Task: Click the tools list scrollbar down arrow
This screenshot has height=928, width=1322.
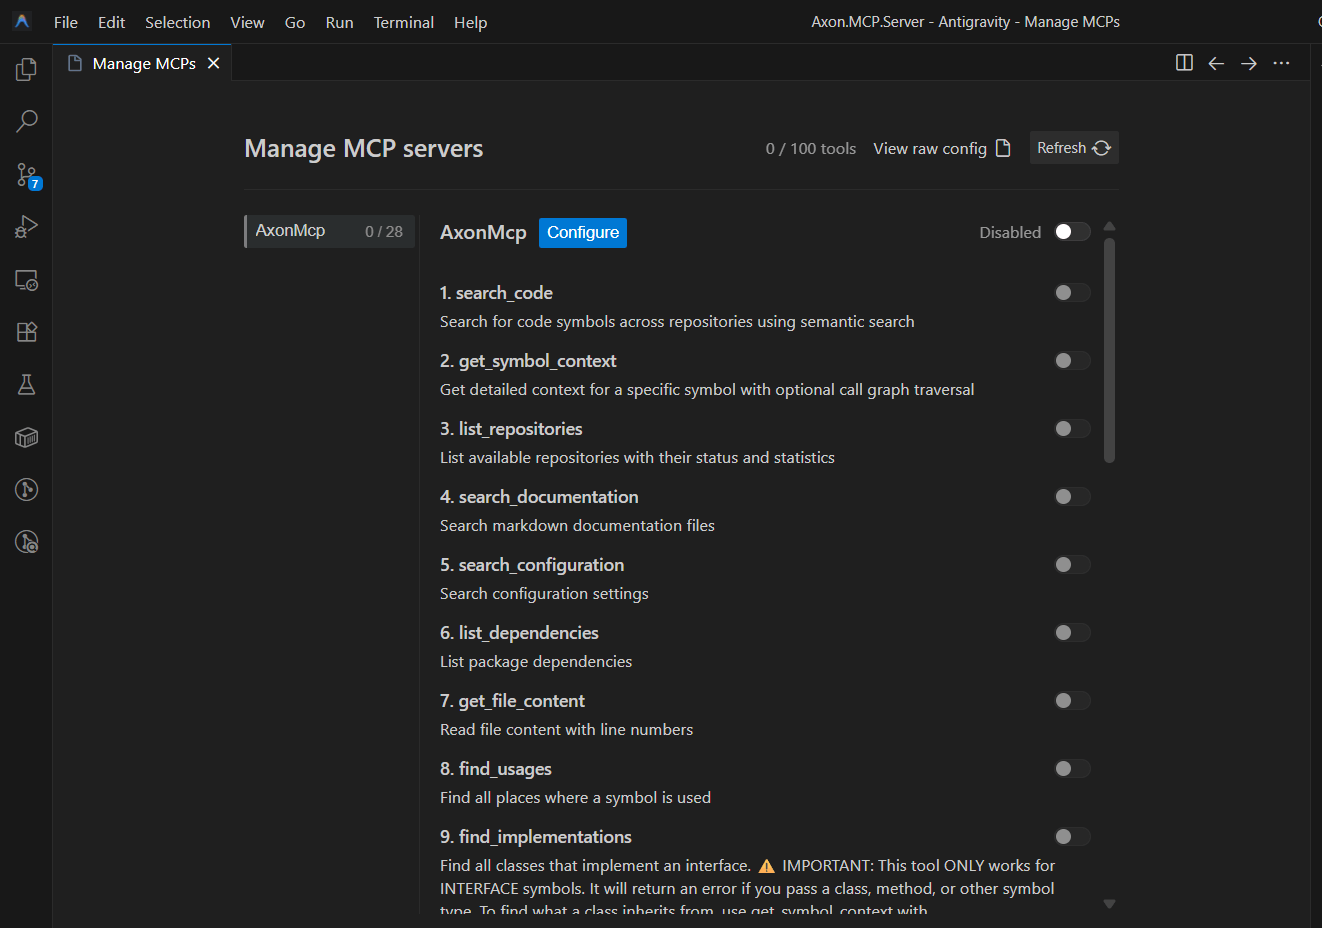Action: coord(1109,903)
